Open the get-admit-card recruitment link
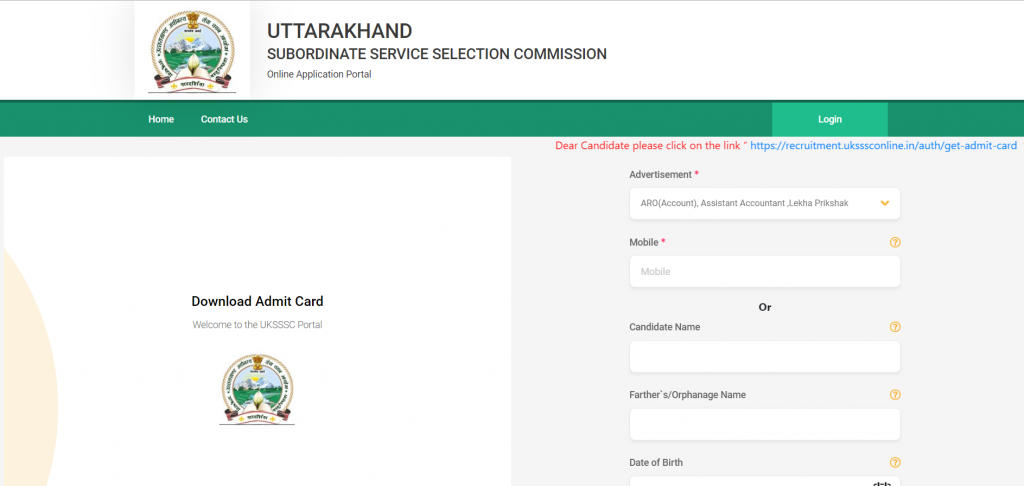This screenshot has height=486, width=1024. tap(883, 146)
